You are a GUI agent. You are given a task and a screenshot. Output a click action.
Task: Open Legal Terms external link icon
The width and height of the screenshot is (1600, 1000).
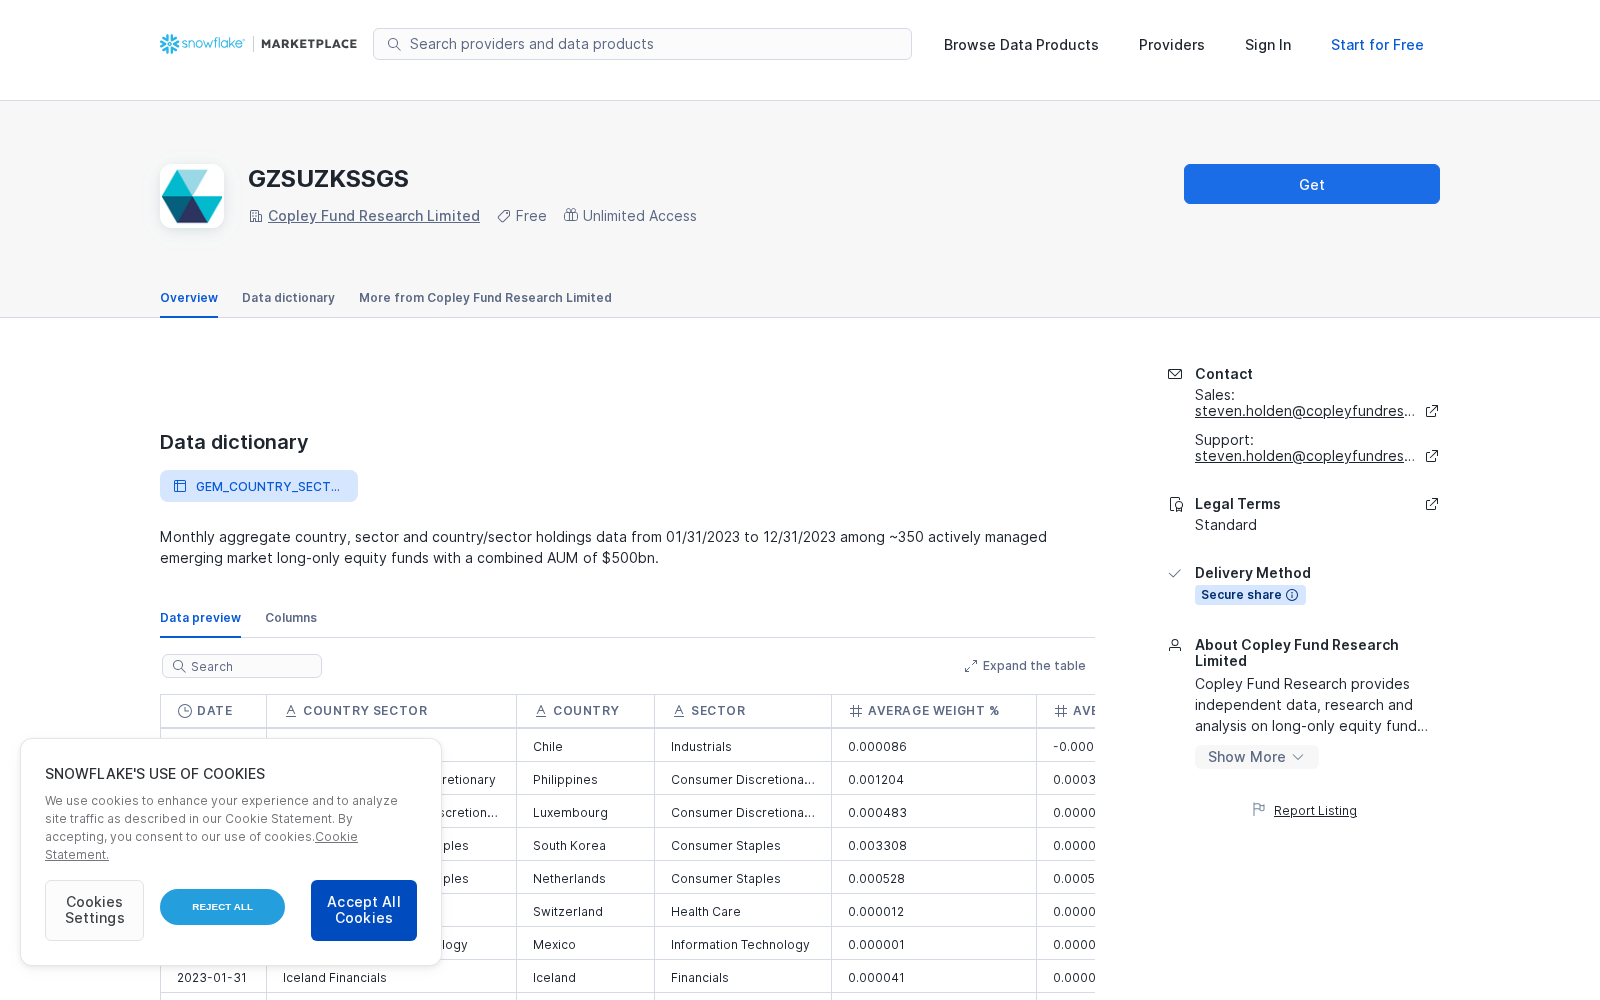pyautogui.click(x=1432, y=504)
